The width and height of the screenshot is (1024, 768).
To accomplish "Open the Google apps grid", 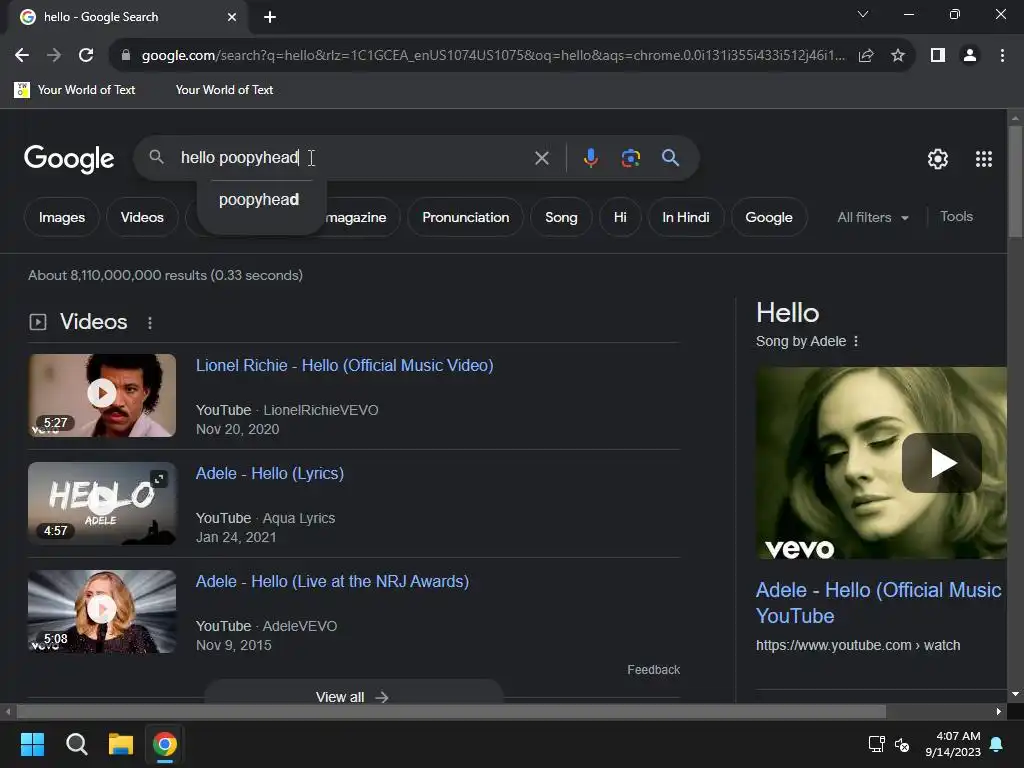I will coord(984,159).
